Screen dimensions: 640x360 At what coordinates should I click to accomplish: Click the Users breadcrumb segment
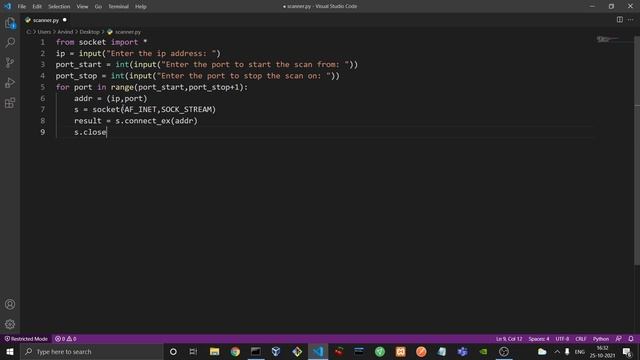coord(44,32)
